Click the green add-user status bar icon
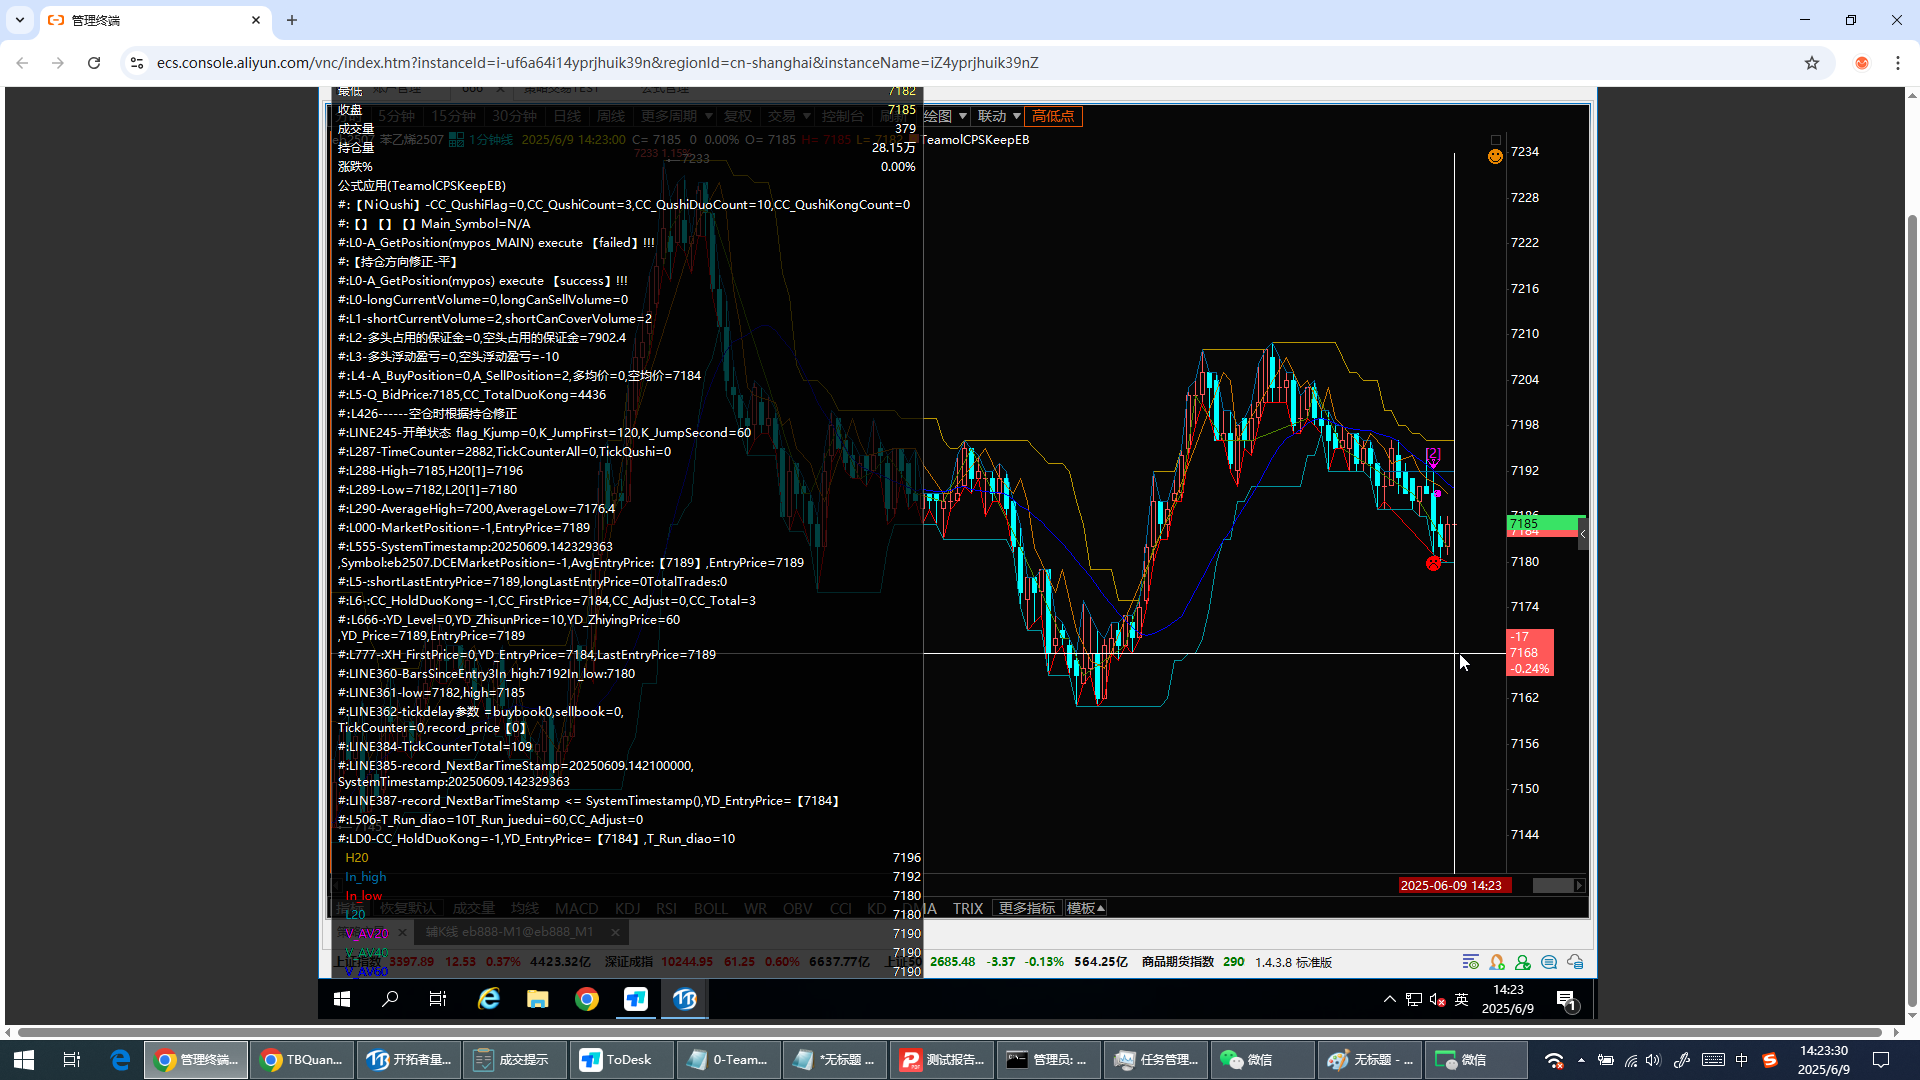This screenshot has width=1920, height=1080. point(1523,962)
